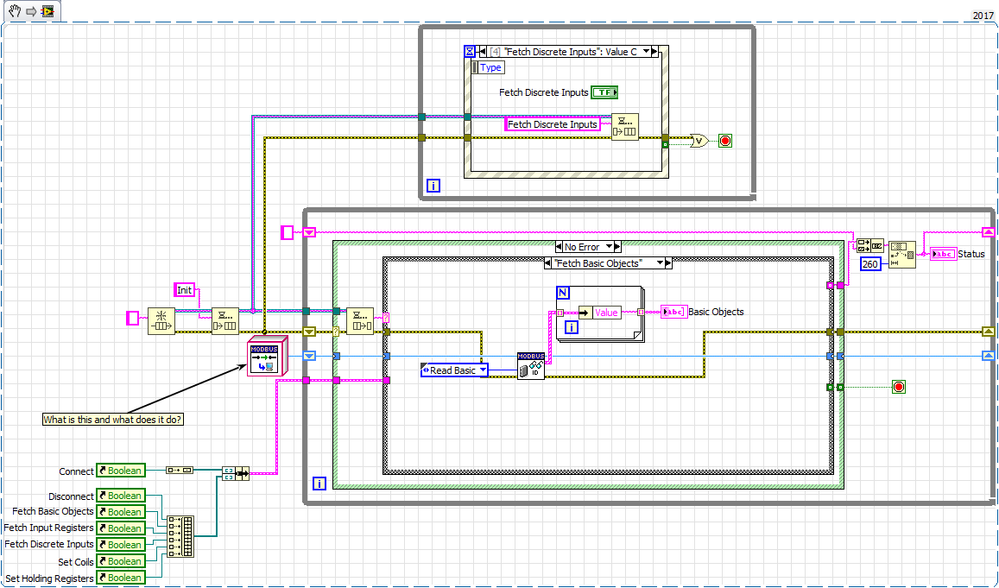
Task: Click the hand cursor icon in snippet header
Action: tap(16, 11)
